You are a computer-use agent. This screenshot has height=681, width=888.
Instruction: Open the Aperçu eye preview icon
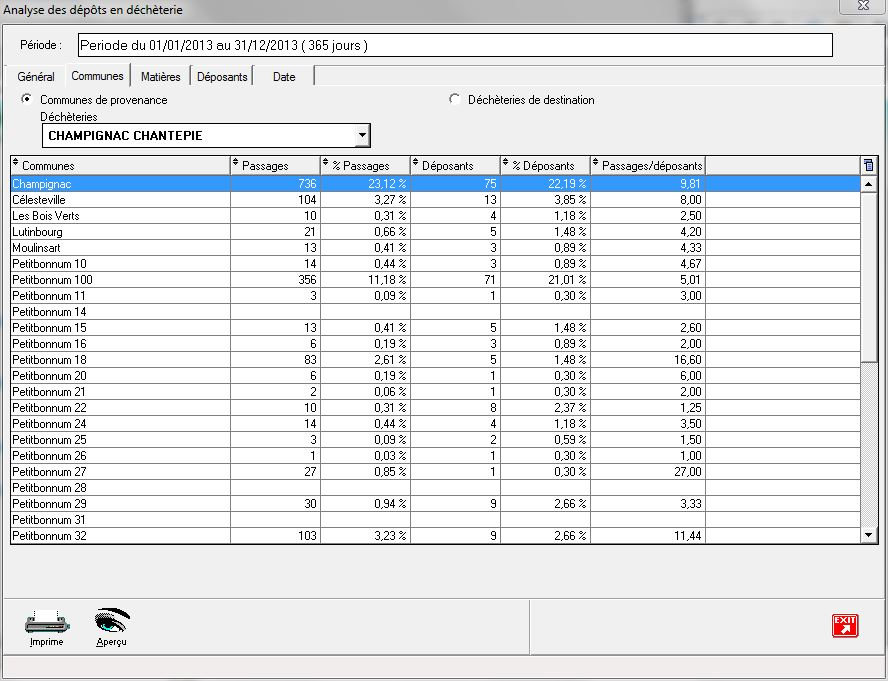[x=112, y=622]
